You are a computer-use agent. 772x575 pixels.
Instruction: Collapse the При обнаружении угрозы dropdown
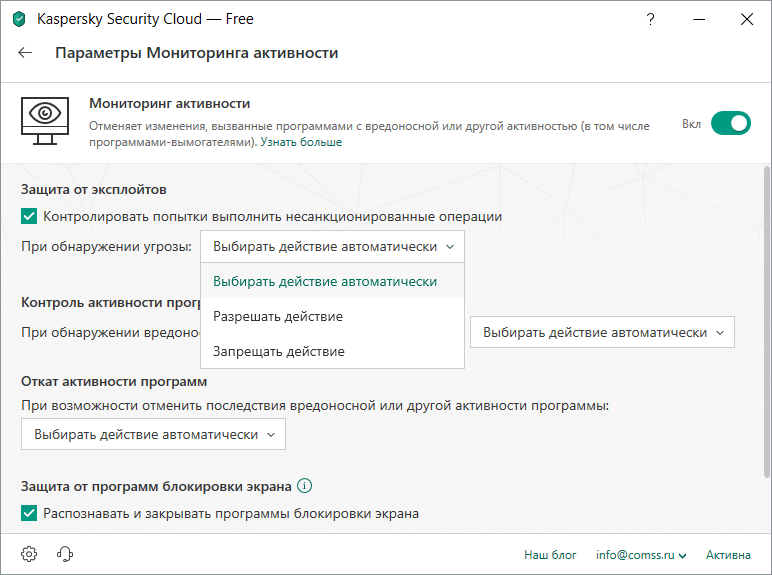332,246
